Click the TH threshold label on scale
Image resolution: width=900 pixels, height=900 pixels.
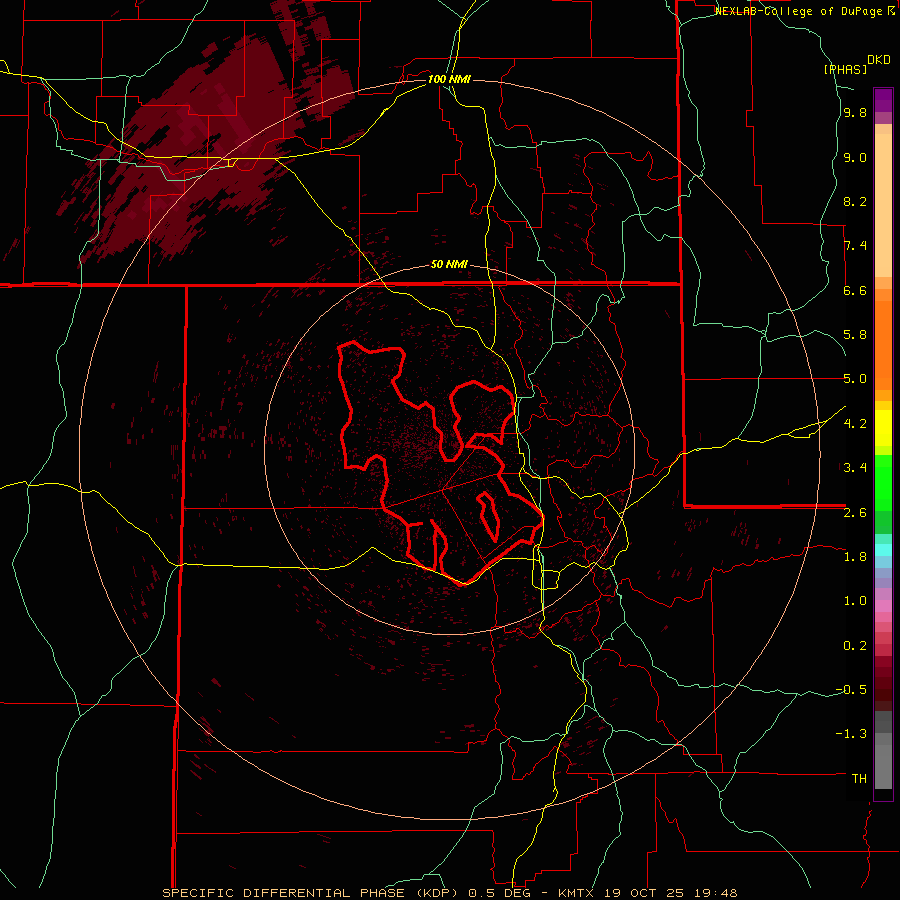(859, 779)
